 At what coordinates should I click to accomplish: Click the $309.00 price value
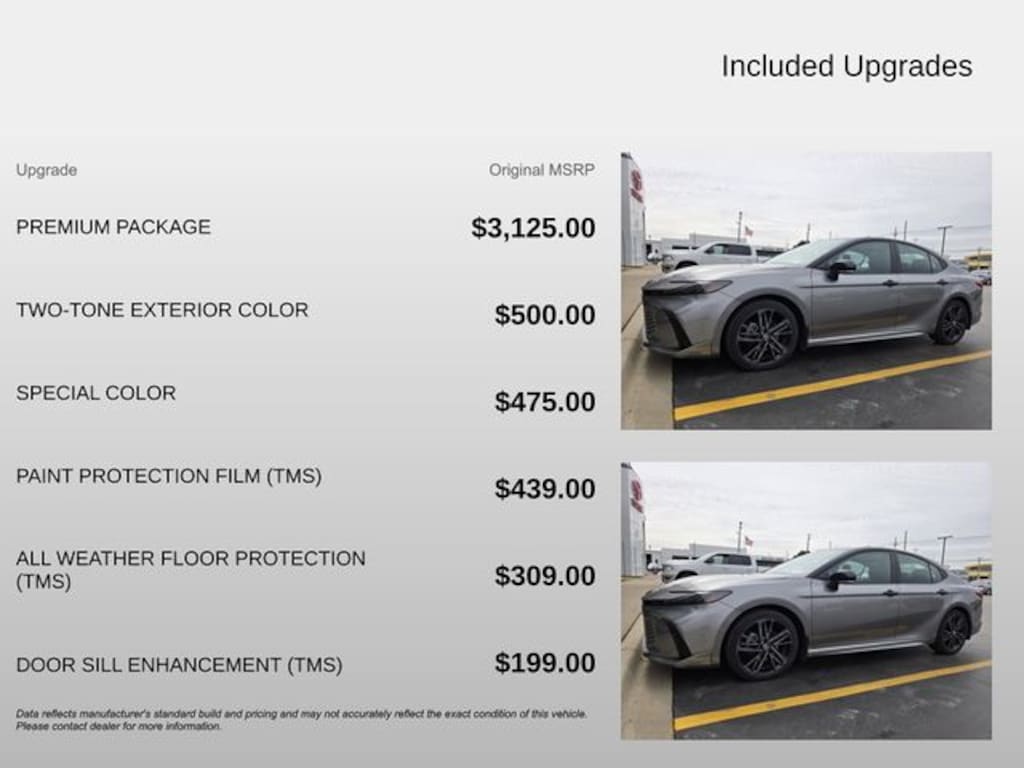click(x=544, y=576)
